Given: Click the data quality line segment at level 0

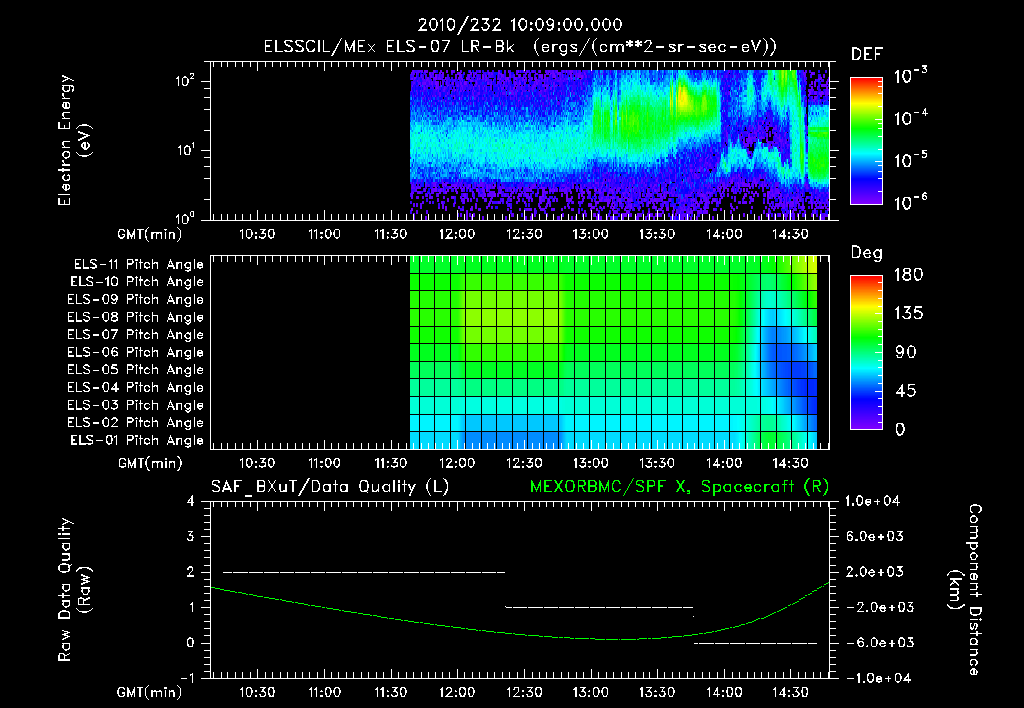Looking at the screenshot, I should 755,643.
